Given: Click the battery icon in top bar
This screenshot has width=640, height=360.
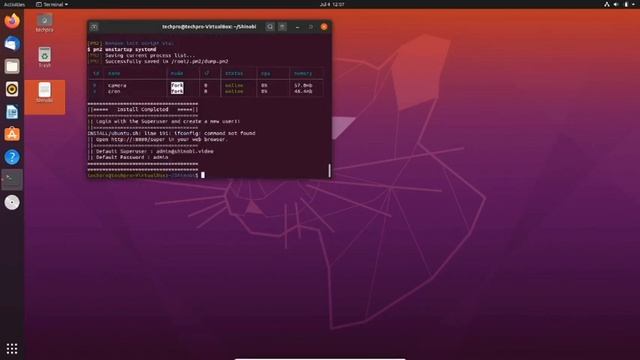Looking at the screenshot, I should click(626, 4).
